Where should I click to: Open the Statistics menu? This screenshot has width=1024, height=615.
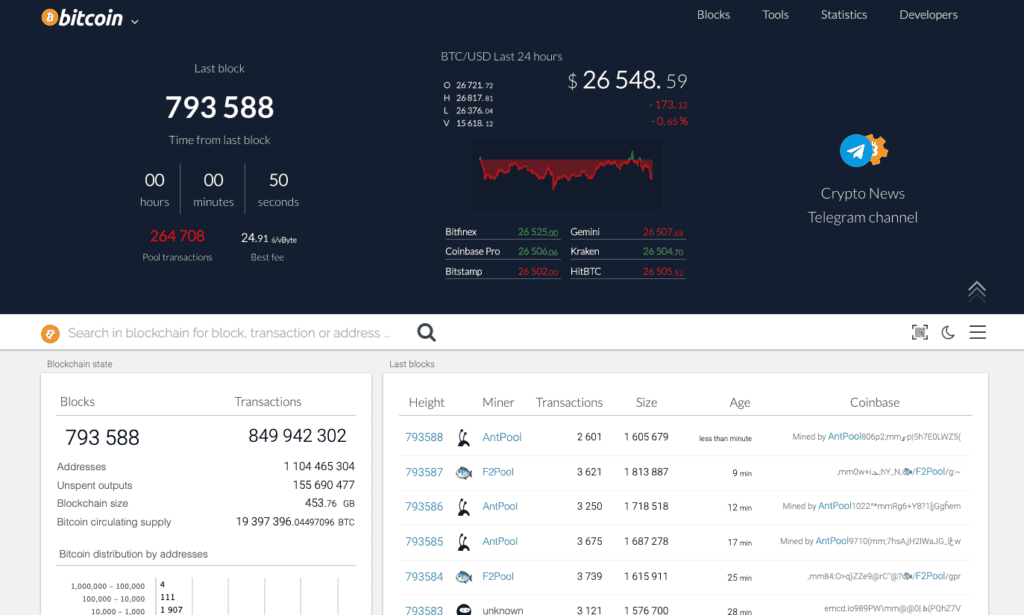click(843, 15)
